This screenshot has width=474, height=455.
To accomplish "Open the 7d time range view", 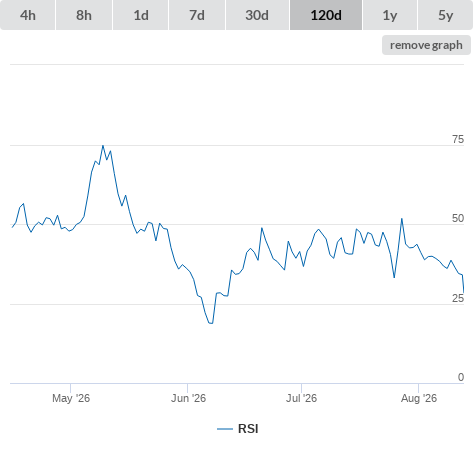I will 197,15.
